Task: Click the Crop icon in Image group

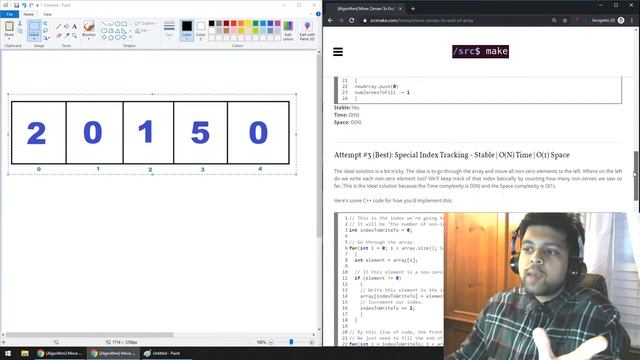Action: click(x=45, y=24)
